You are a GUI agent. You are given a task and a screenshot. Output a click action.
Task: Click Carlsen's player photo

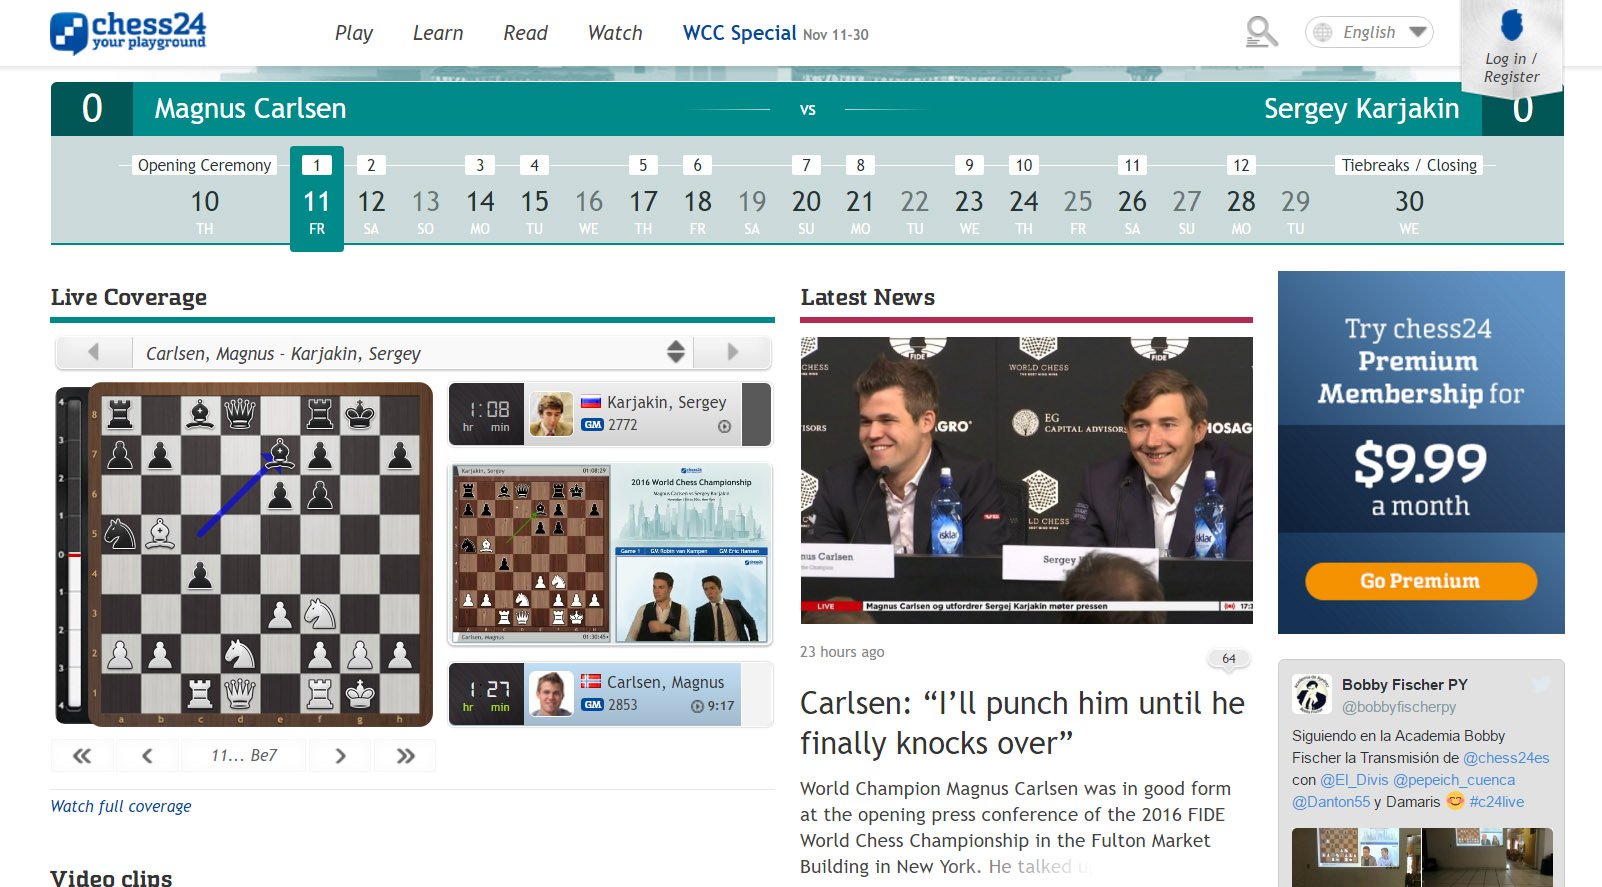click(x=551, y=694)
